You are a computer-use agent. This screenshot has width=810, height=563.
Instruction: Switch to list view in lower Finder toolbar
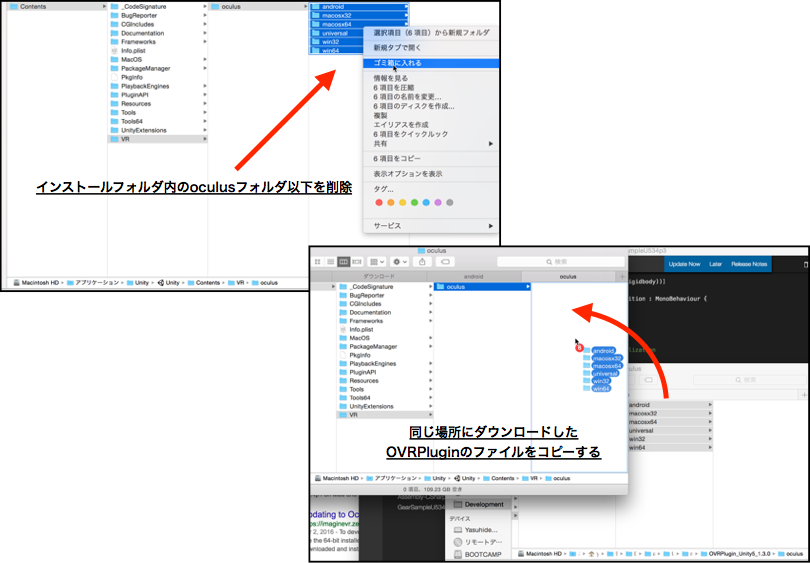(331, 262)
